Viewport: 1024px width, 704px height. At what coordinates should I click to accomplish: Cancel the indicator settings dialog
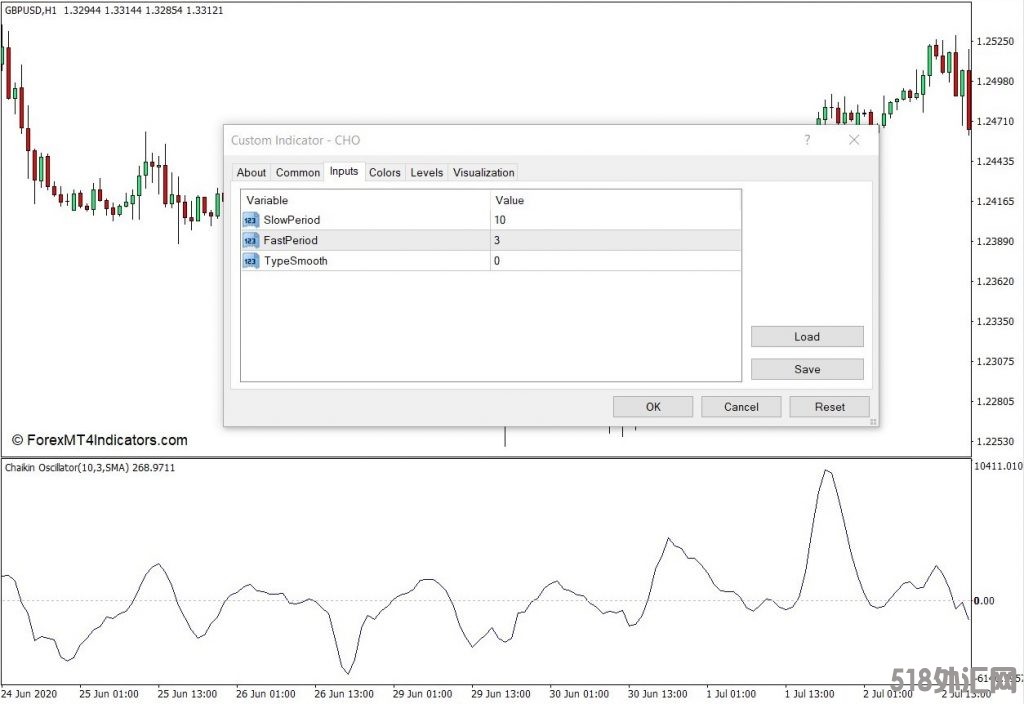(x=741, y=407)
